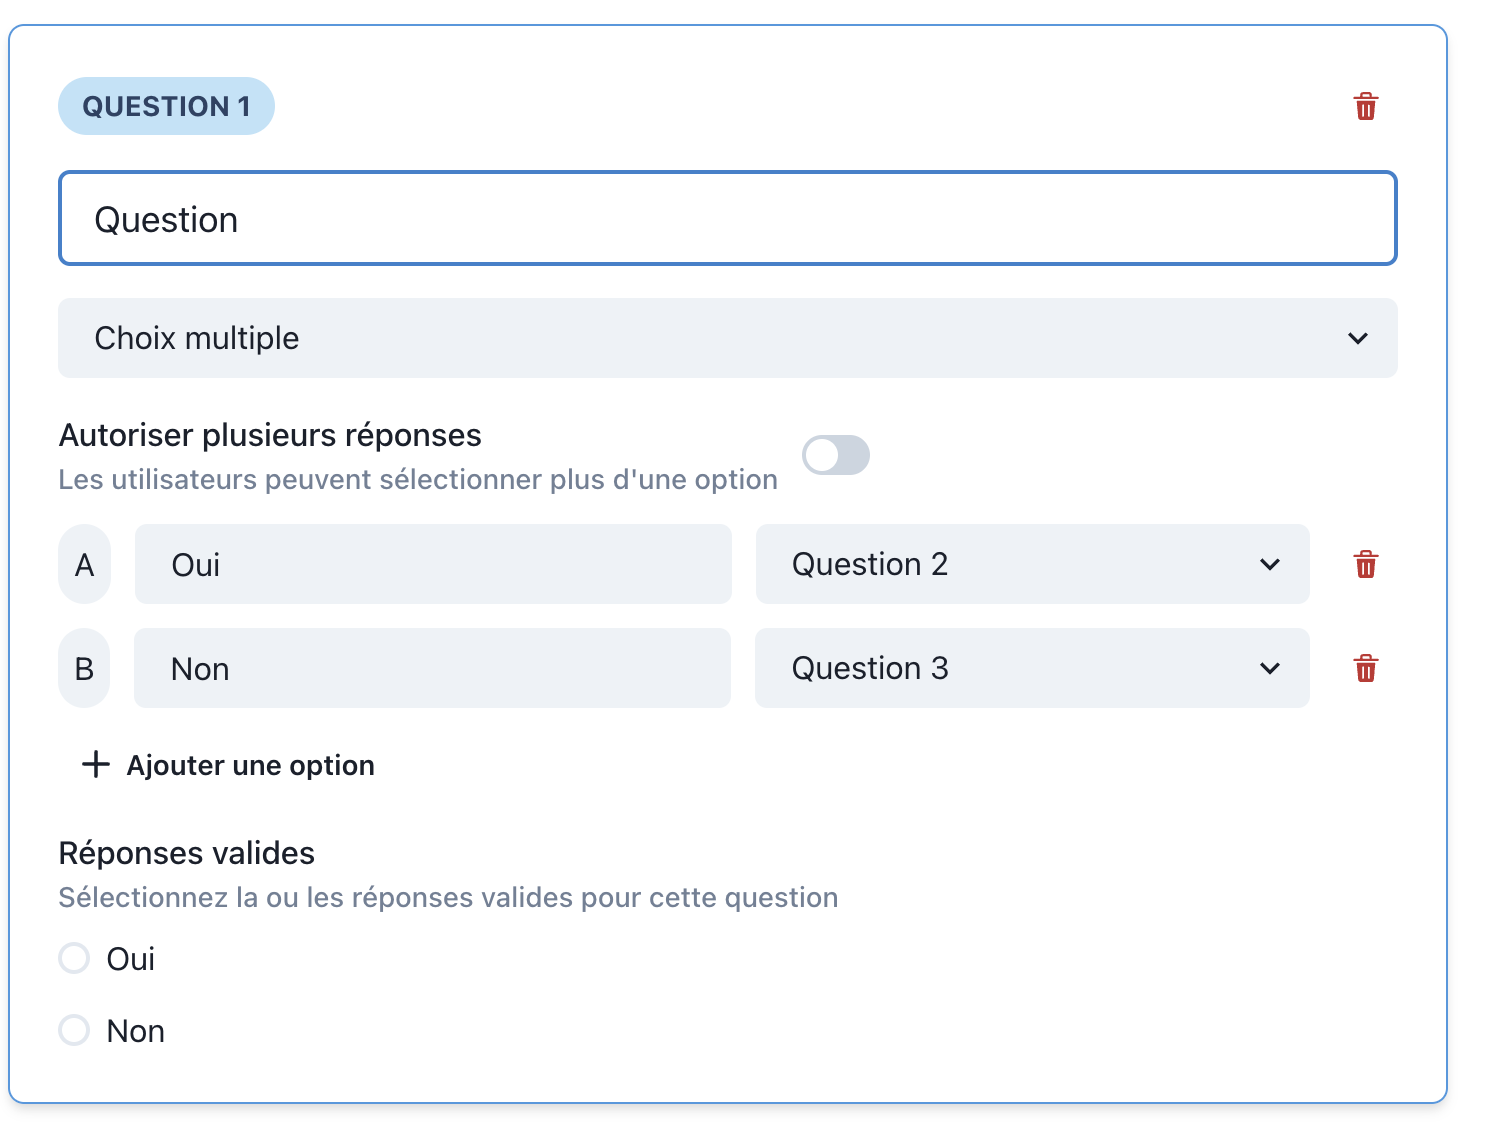The image size is (1496, 1126).
Task: Select the Non radio as valid answer
Action: click(x=75, y=1030)
